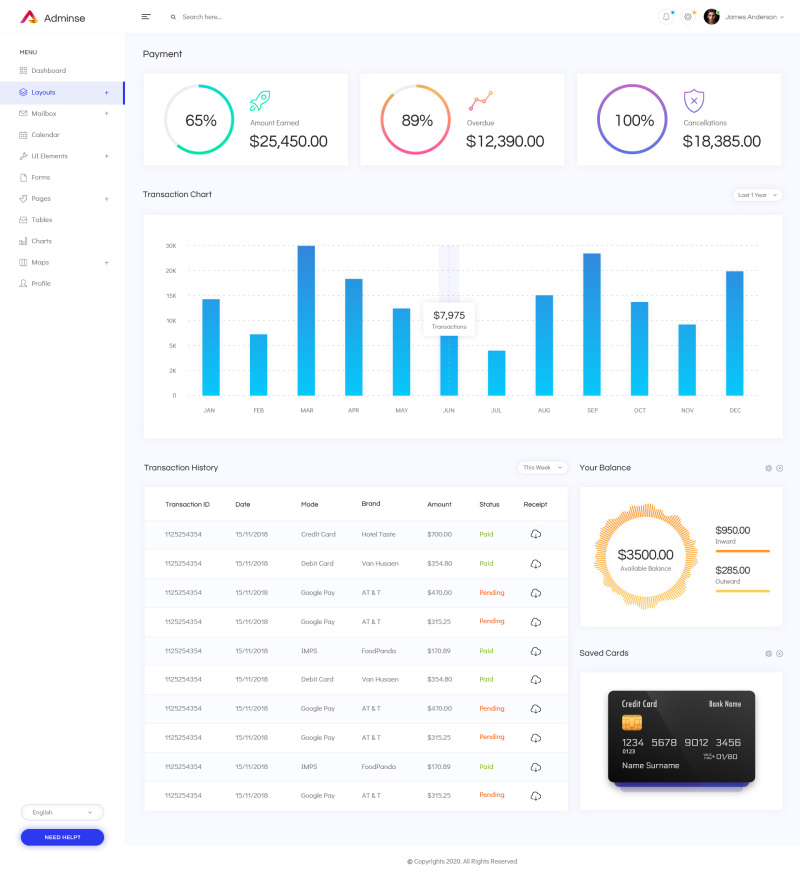This screenshot has height=879, width=800.
Task: Click the NEED HELP button
Action: 62,837
